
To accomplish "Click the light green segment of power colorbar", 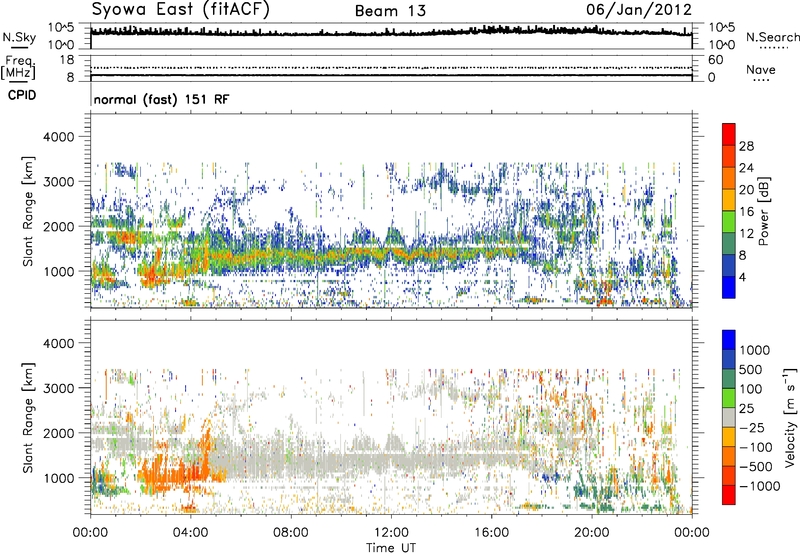I will click(x=729, y=222).
